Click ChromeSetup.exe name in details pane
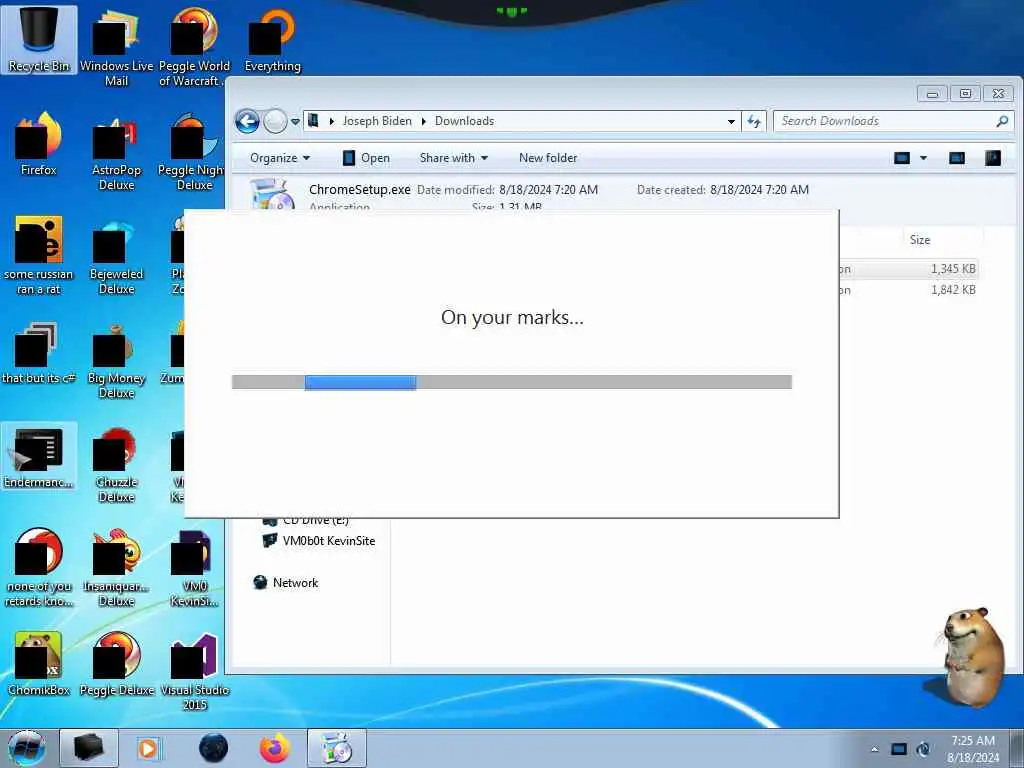This screenshot has height=768, width=1024. tap(359, 189)
